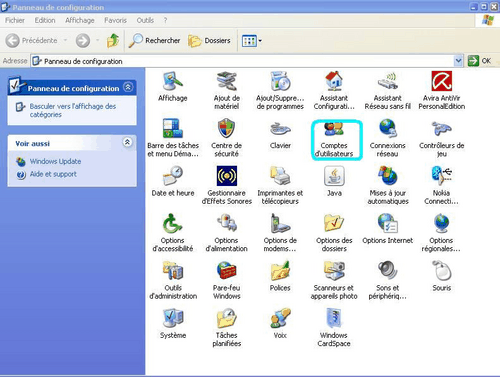Open the views mode dropdown button

point(251,41)
